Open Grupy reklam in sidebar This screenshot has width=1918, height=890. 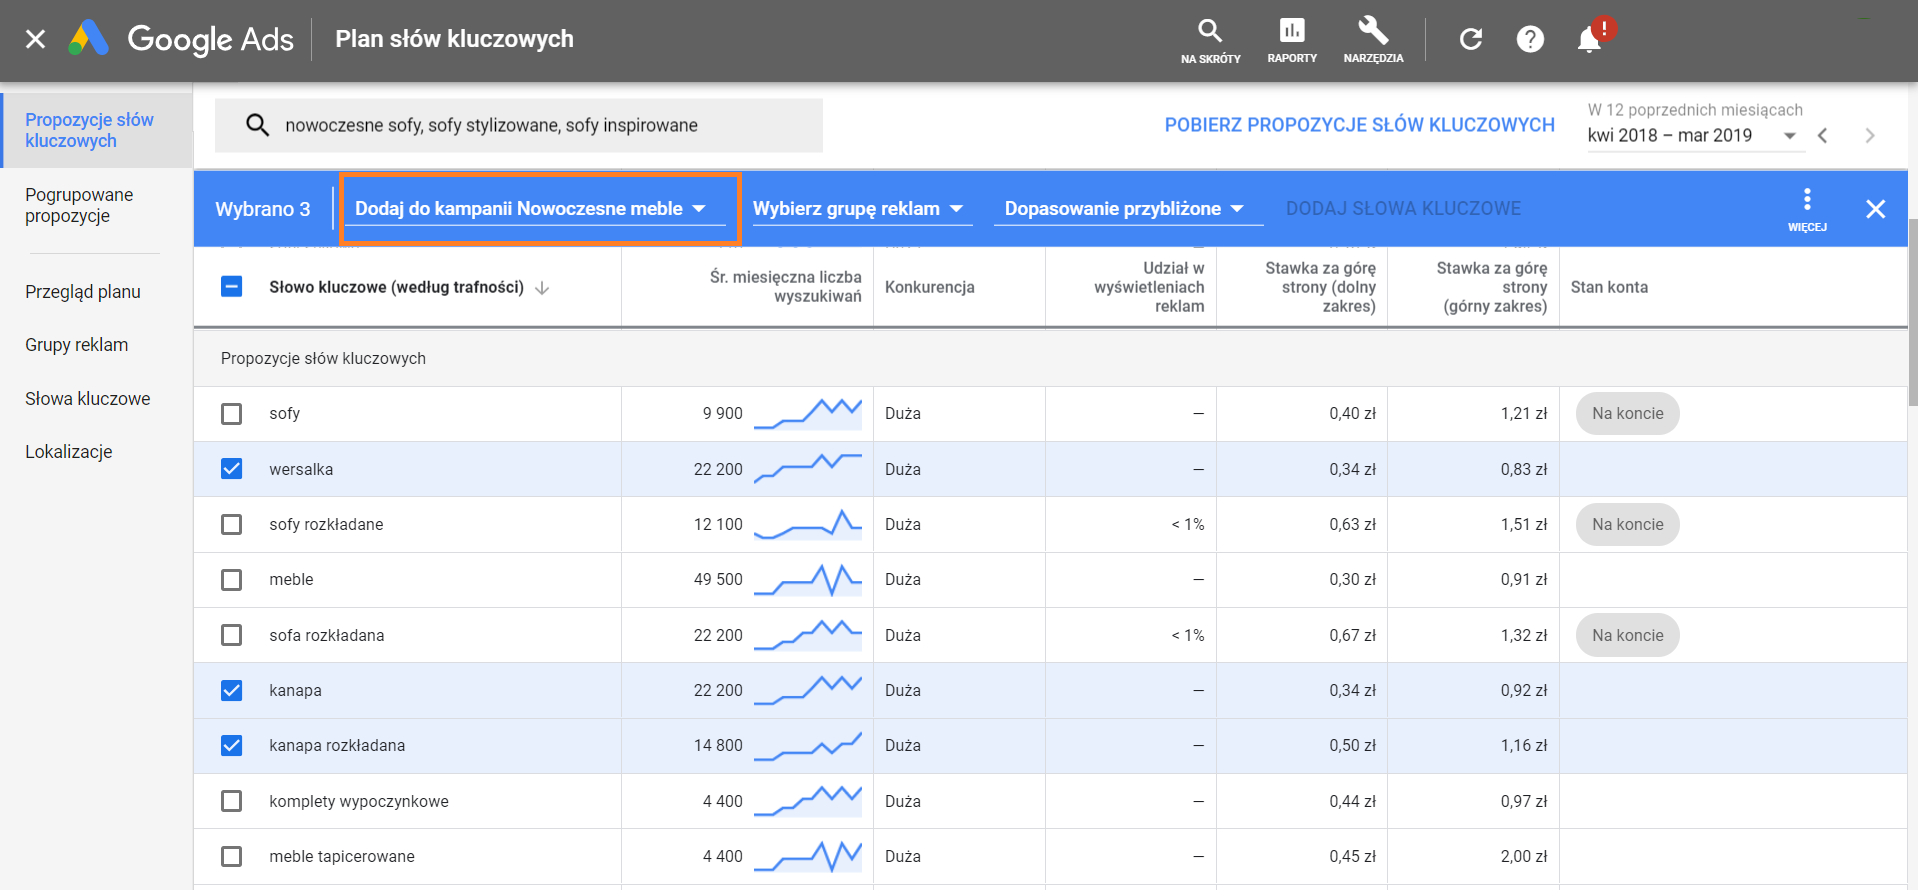[x=77, y=345]
